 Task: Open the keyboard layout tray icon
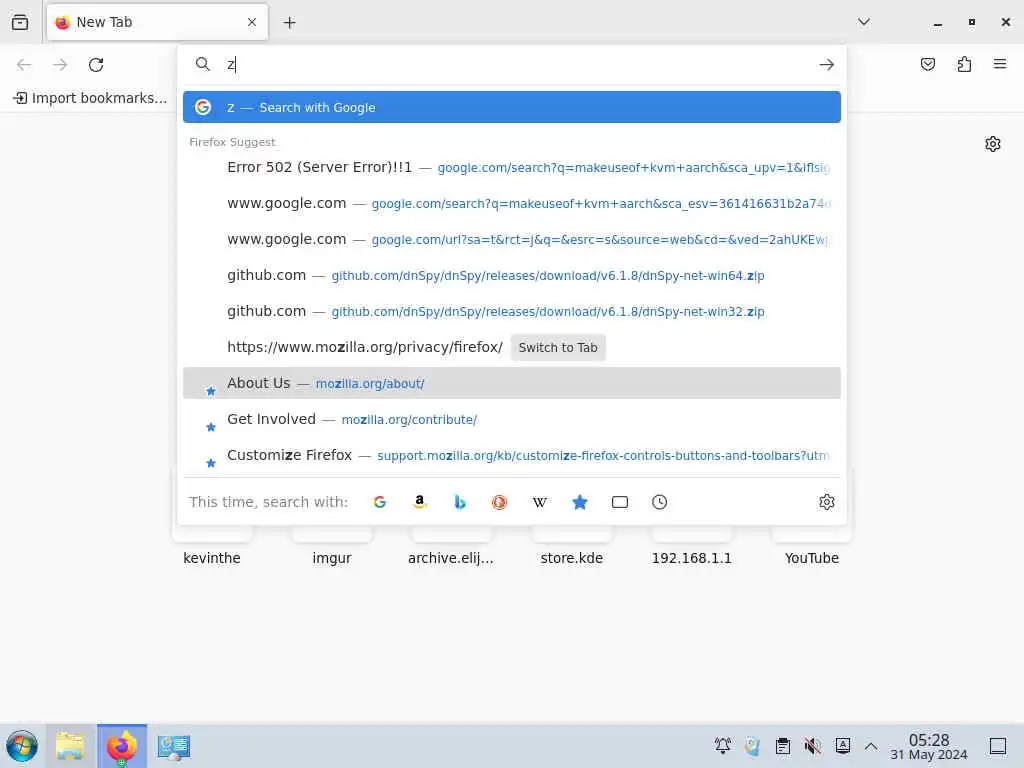tap(842, 745)
